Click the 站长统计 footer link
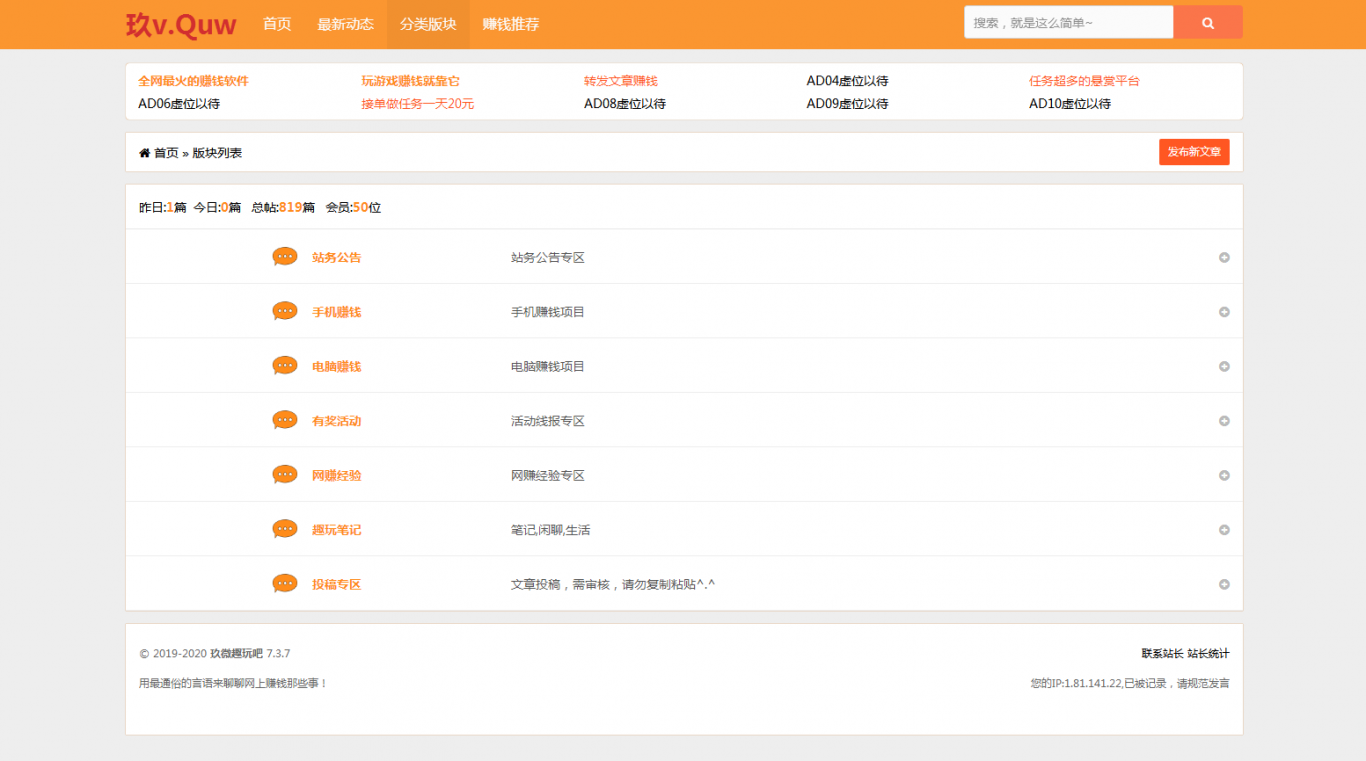The image size is (1366, 761). [1208, 654]
